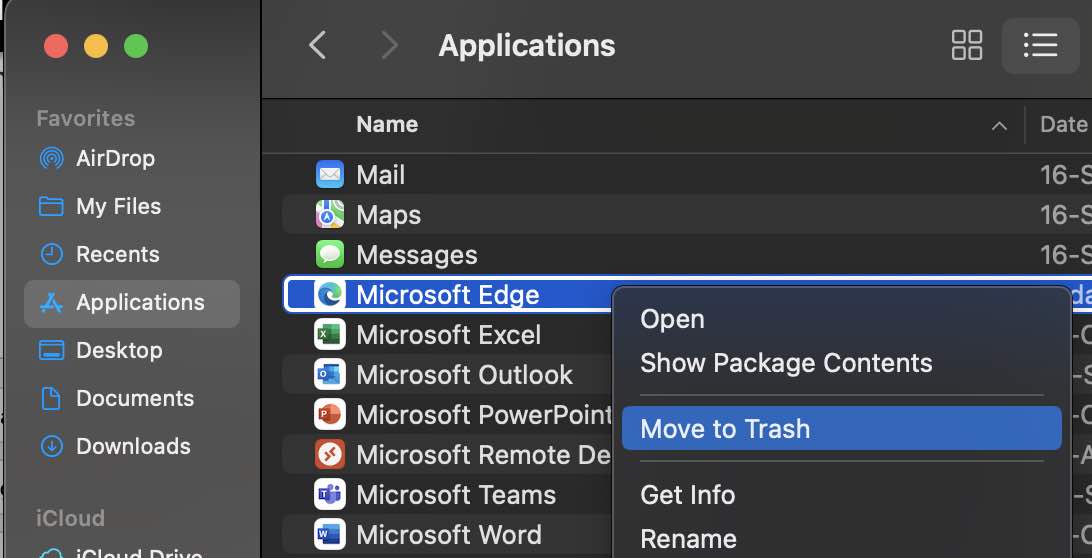The height and width of the screenshot is (558, 1092).
Task: Open Recents from Favorites sidebar
Action: tap(117, 254)
